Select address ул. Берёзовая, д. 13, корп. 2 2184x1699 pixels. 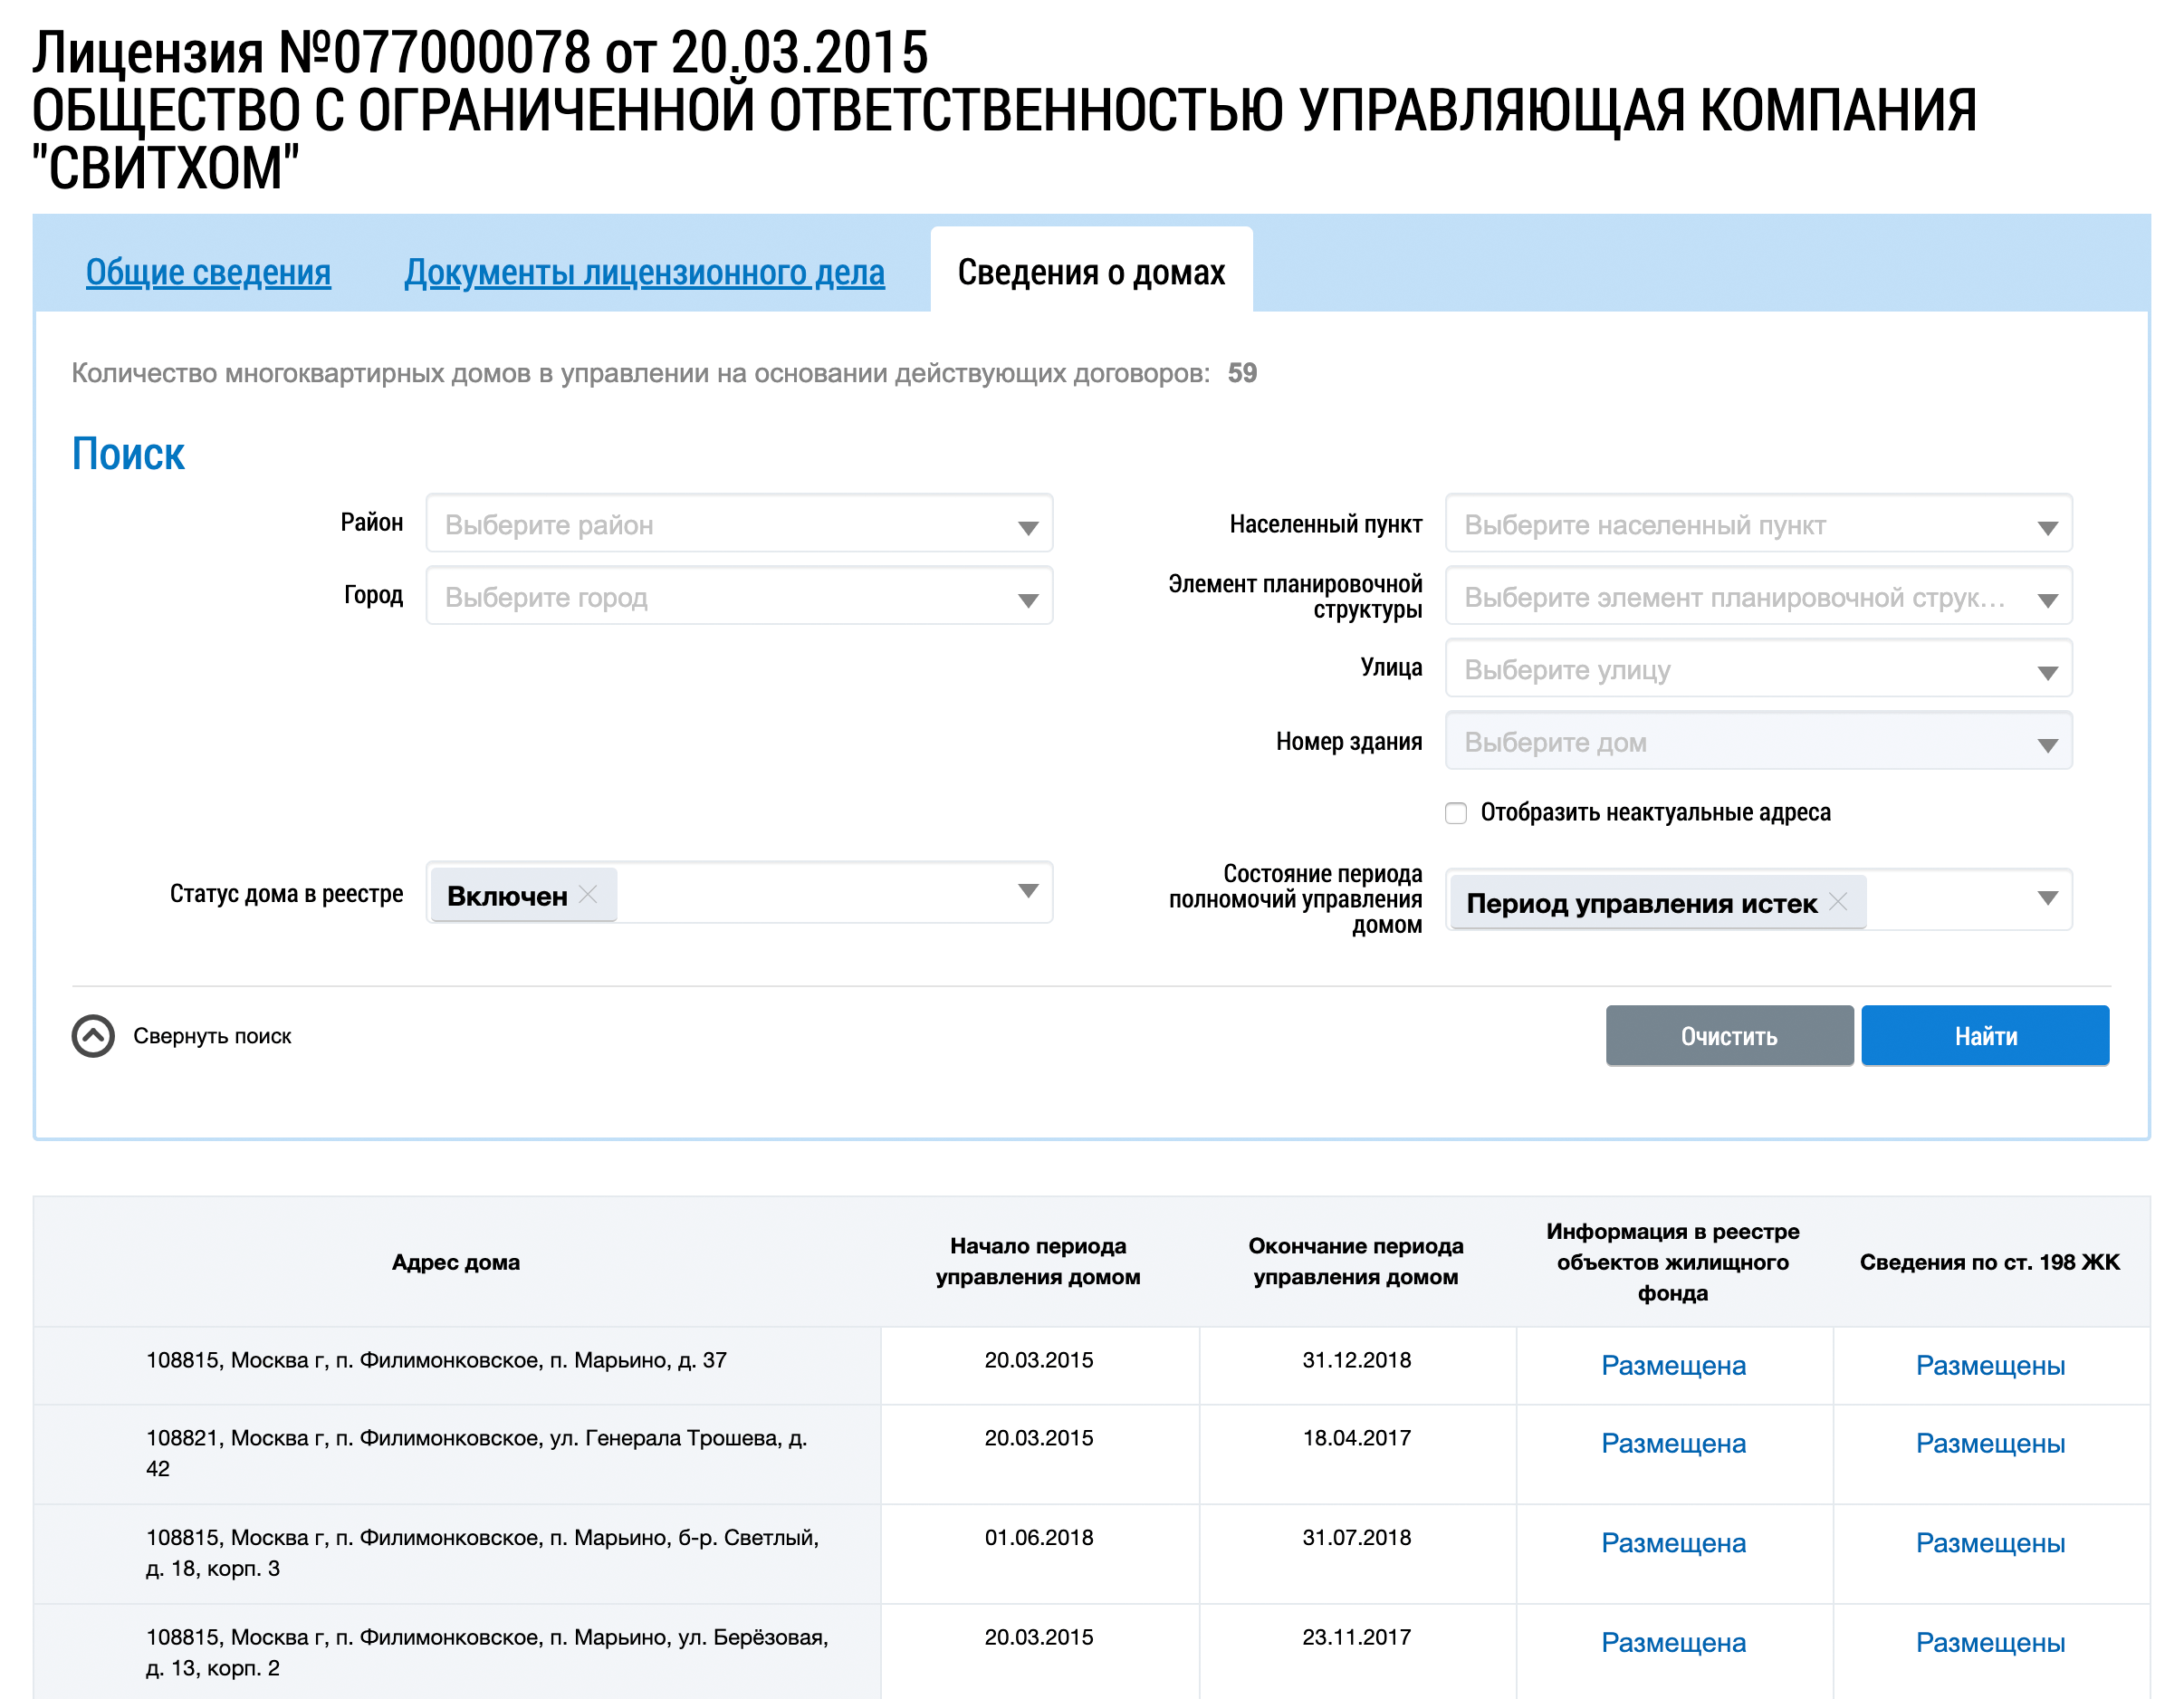487,1652
